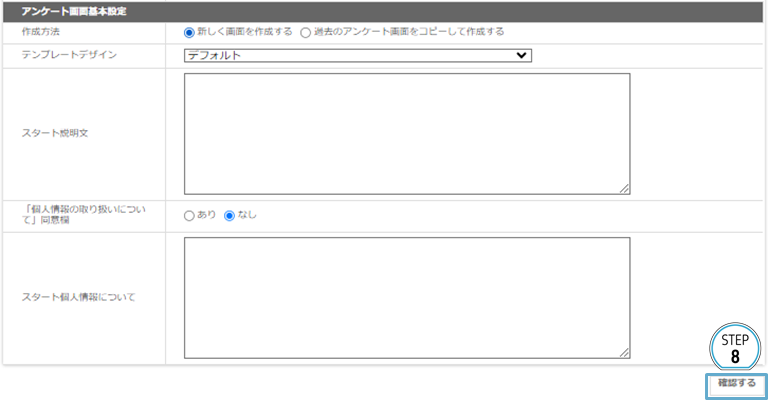Click the resize handle of スタート説明文 box
This screenshot has height=400, width=768.
(x=624, y=188)
